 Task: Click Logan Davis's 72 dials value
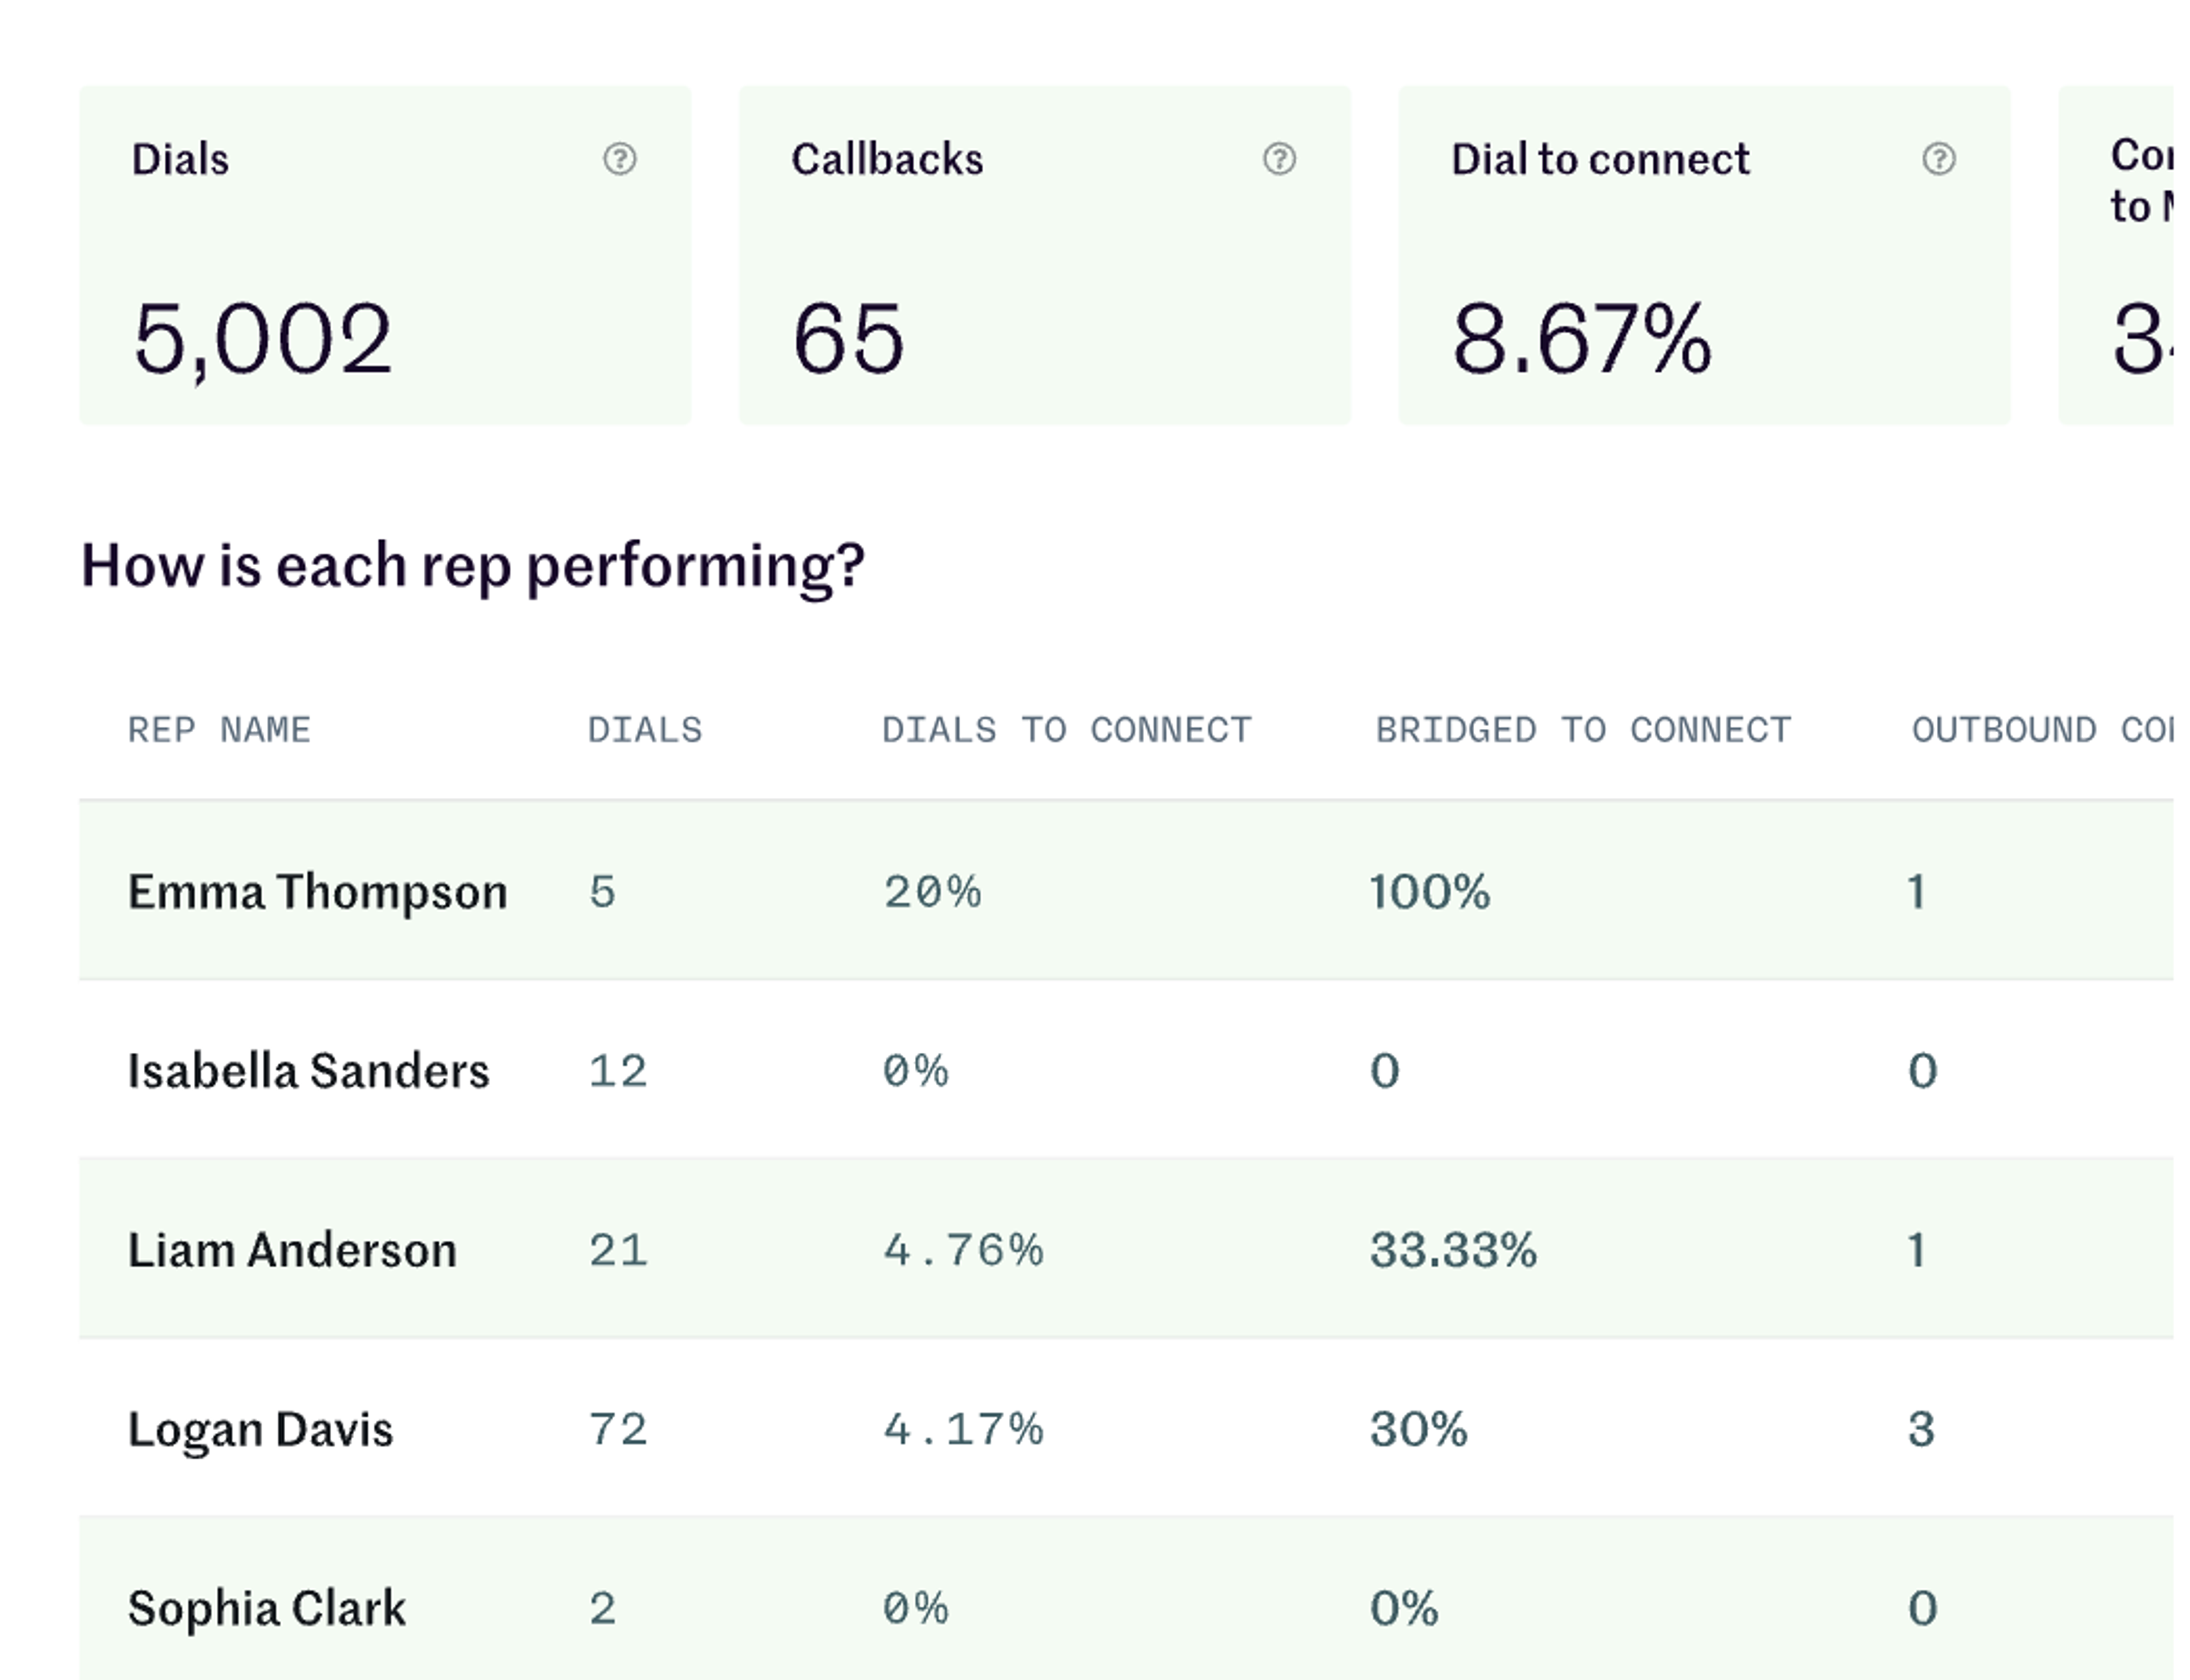point(618,1429)
